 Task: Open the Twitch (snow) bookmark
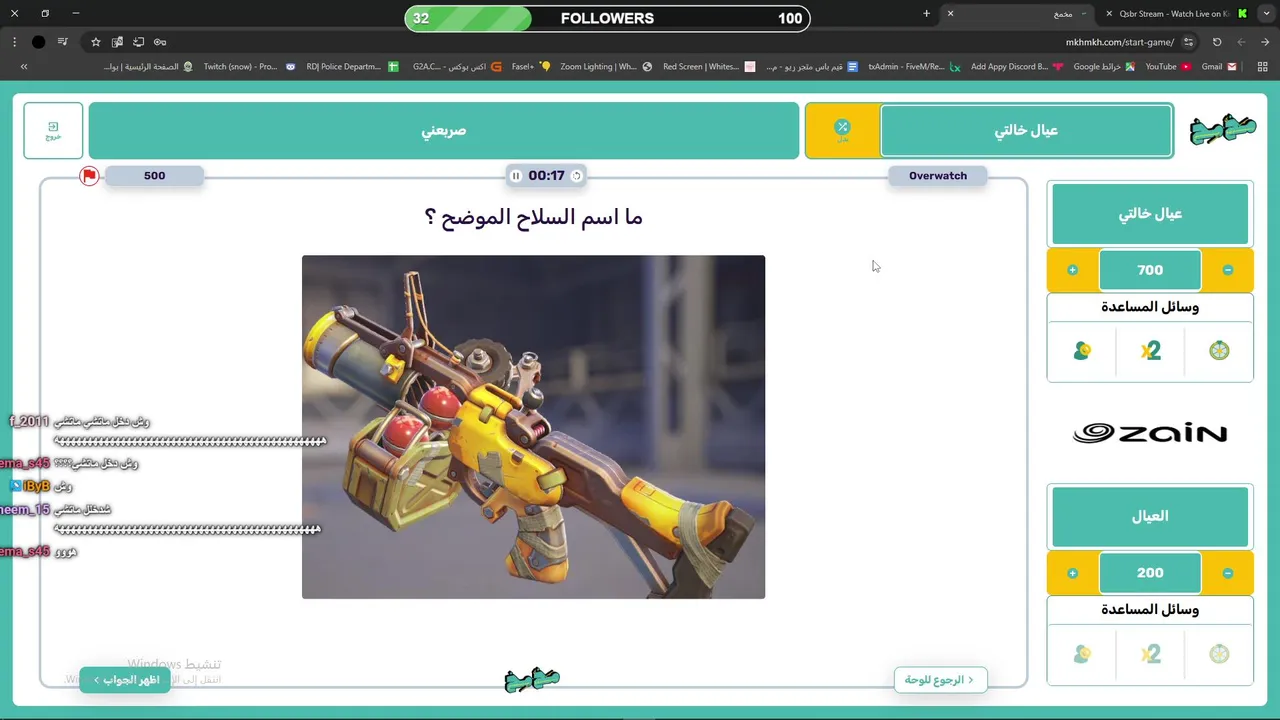coord(249,67)
